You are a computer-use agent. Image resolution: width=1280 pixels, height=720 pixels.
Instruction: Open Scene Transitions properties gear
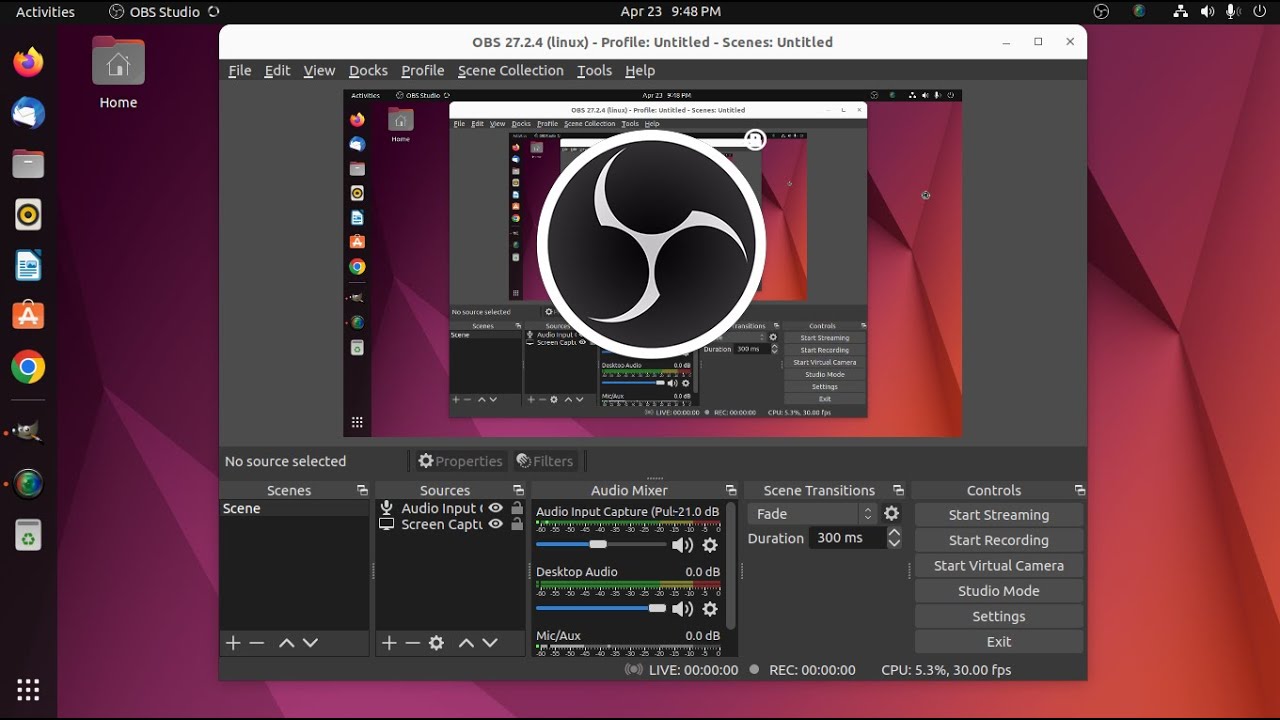891,513
